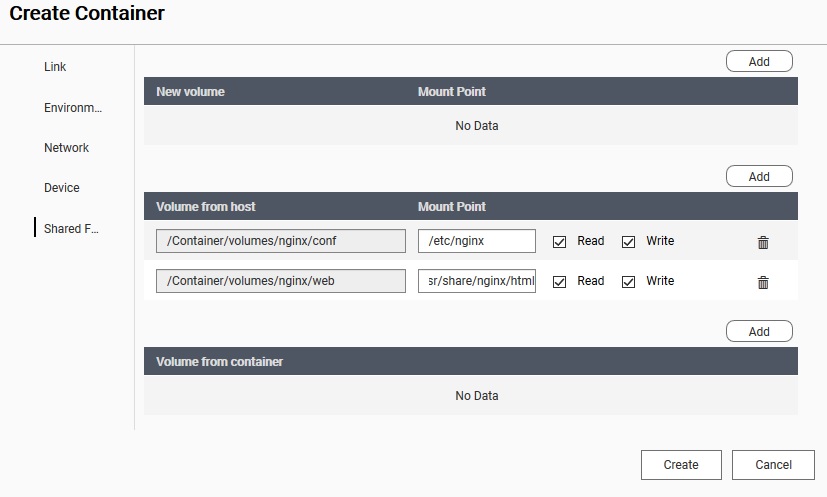Uncheck Read for the /etc/nginx mount
Screen dimensions: 827x497
click(560, 241)
